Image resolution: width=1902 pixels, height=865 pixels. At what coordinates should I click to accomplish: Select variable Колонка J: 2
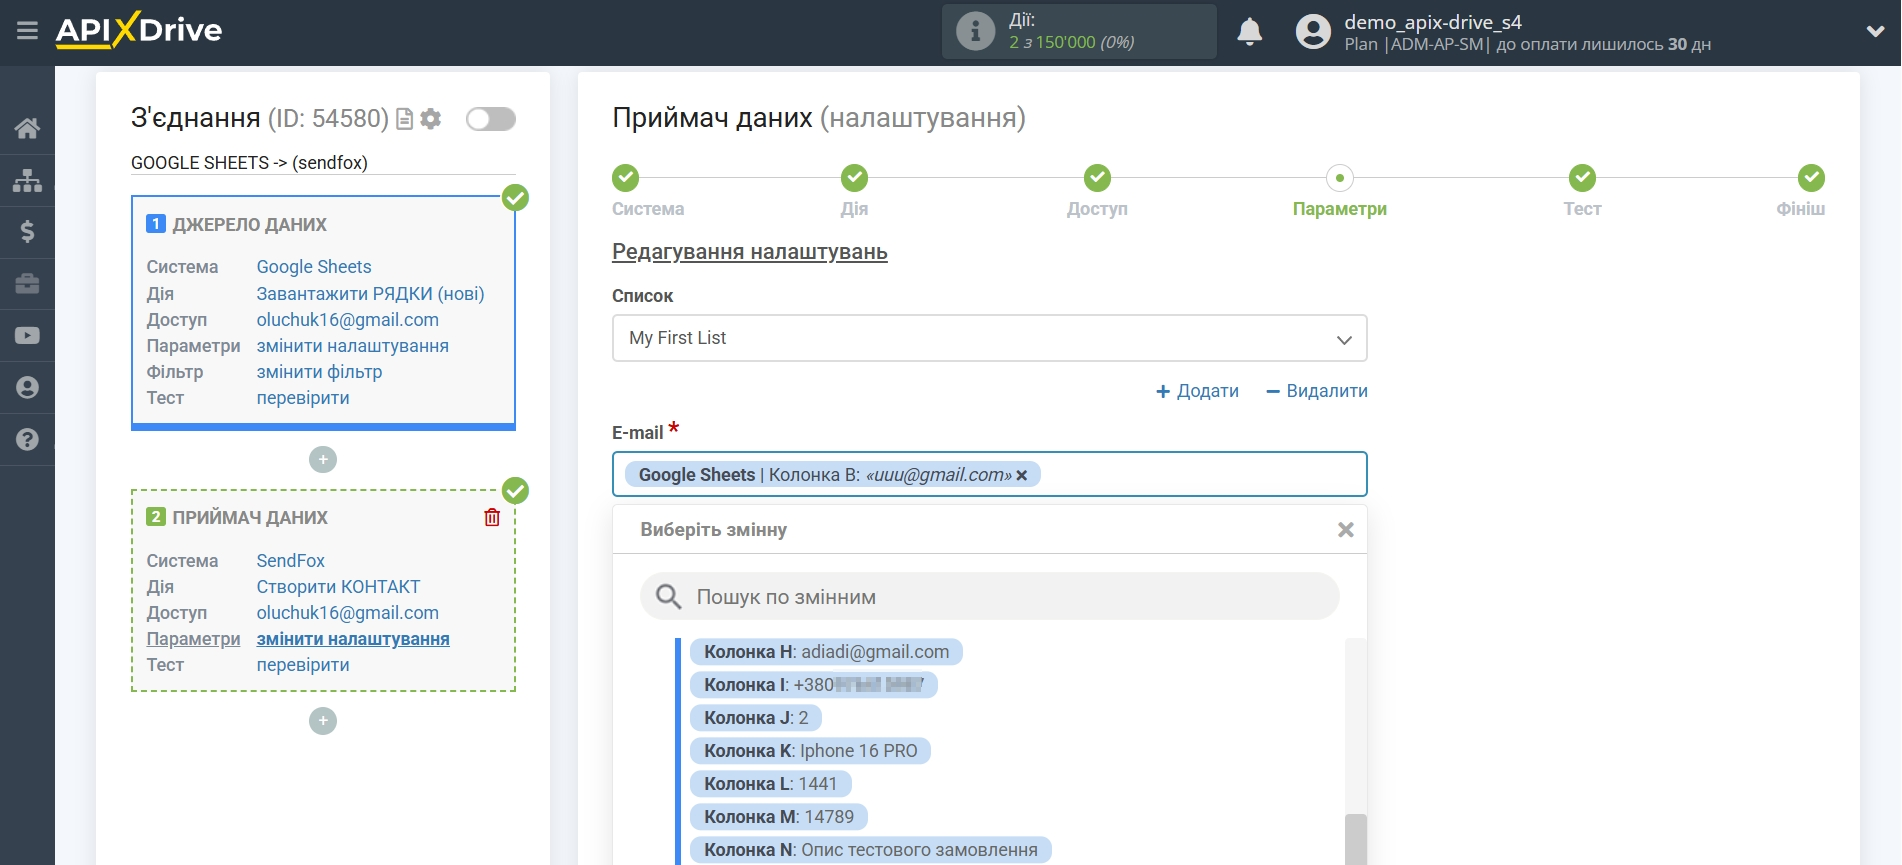point(756,718)
